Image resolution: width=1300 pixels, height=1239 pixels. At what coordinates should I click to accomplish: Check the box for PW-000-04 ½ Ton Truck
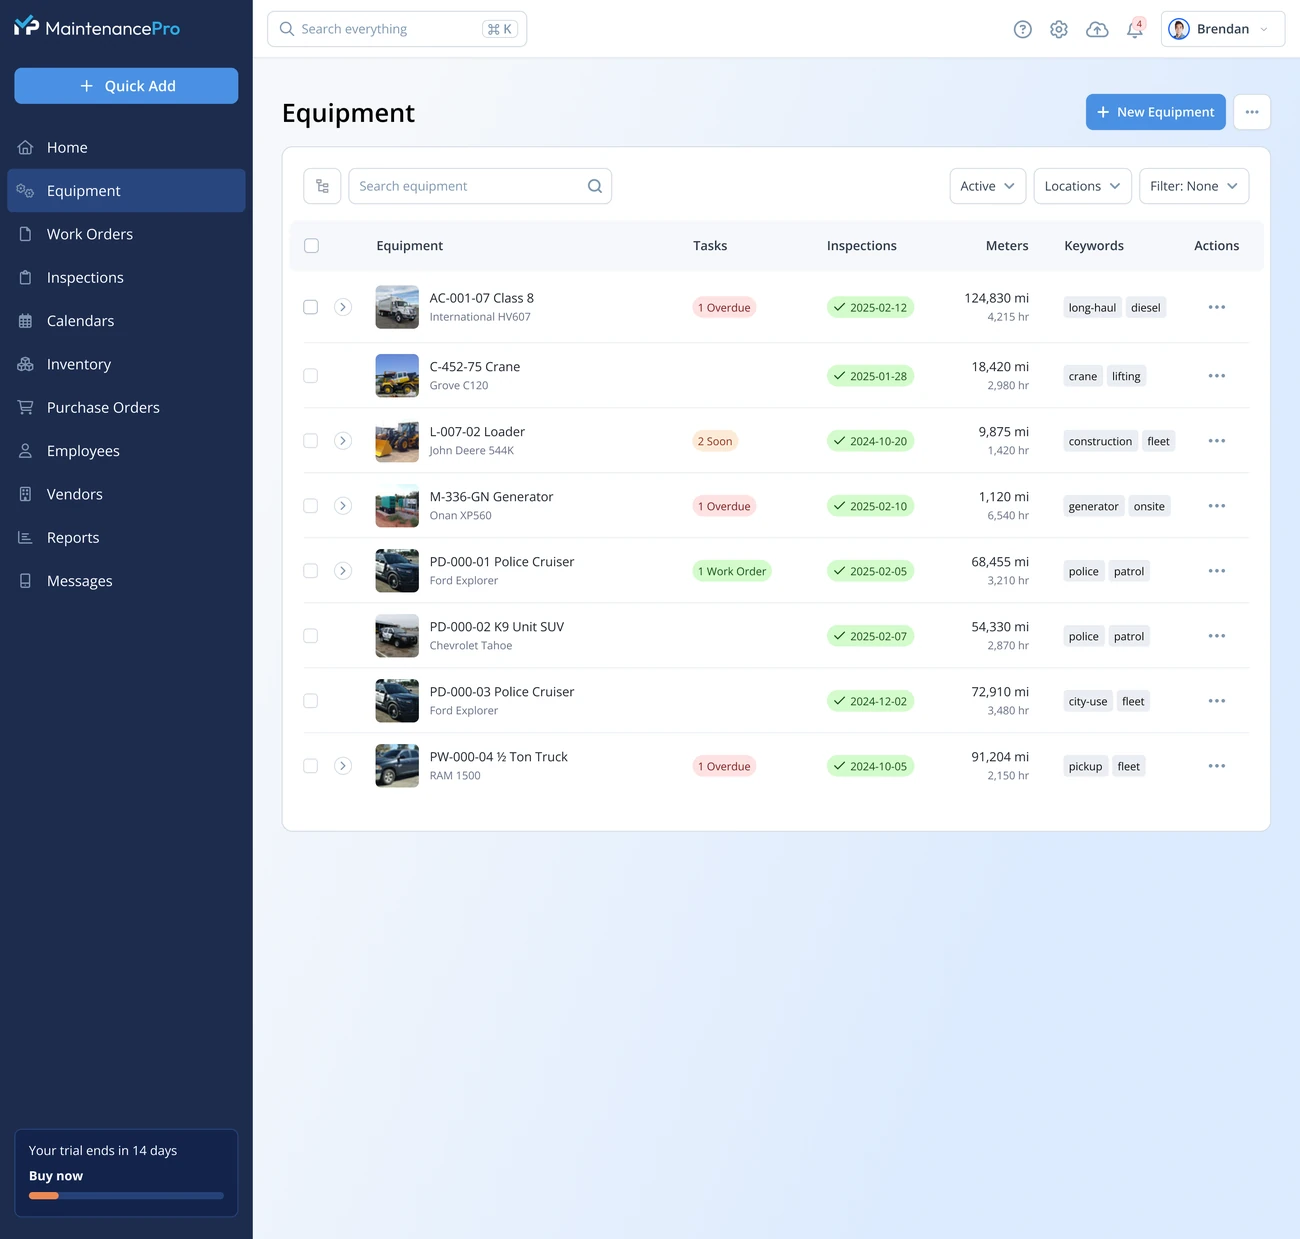[x=311, y=766]
